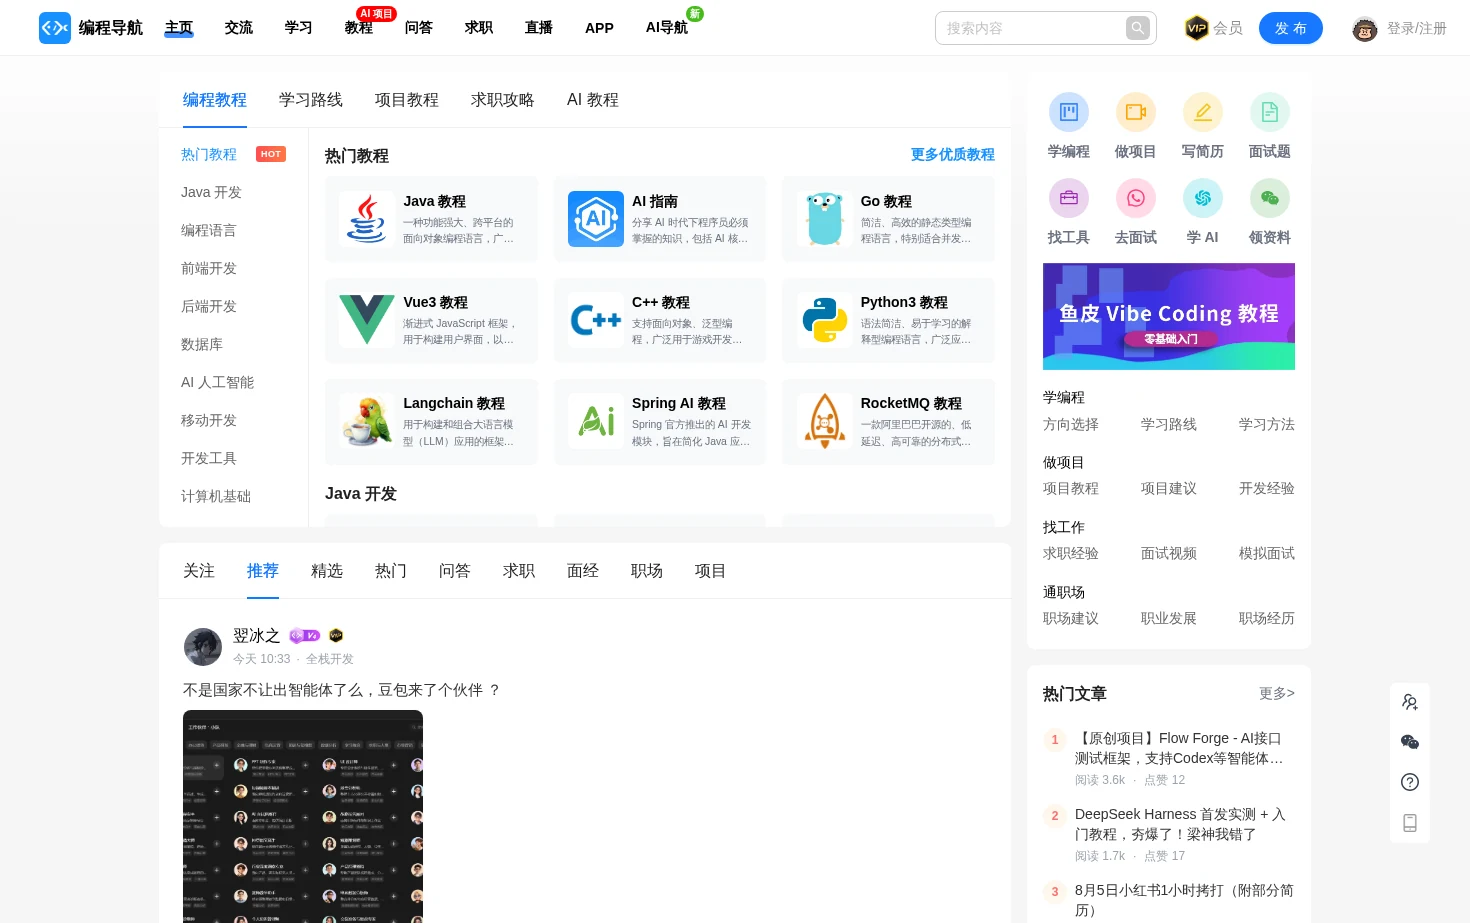This screenshot has height=923, width=1470.
Task: Click the Spring AI 教程 icon
Action: 596,421
